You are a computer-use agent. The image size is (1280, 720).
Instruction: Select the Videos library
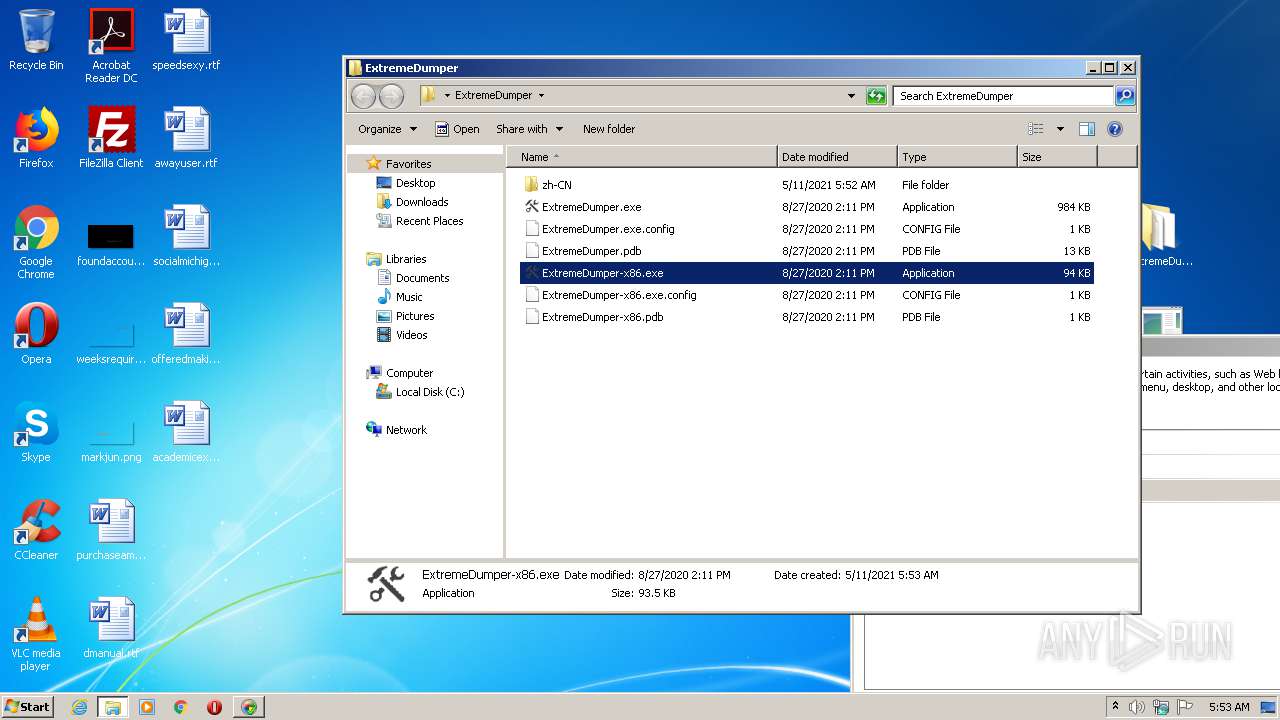[x=401, y=335]
